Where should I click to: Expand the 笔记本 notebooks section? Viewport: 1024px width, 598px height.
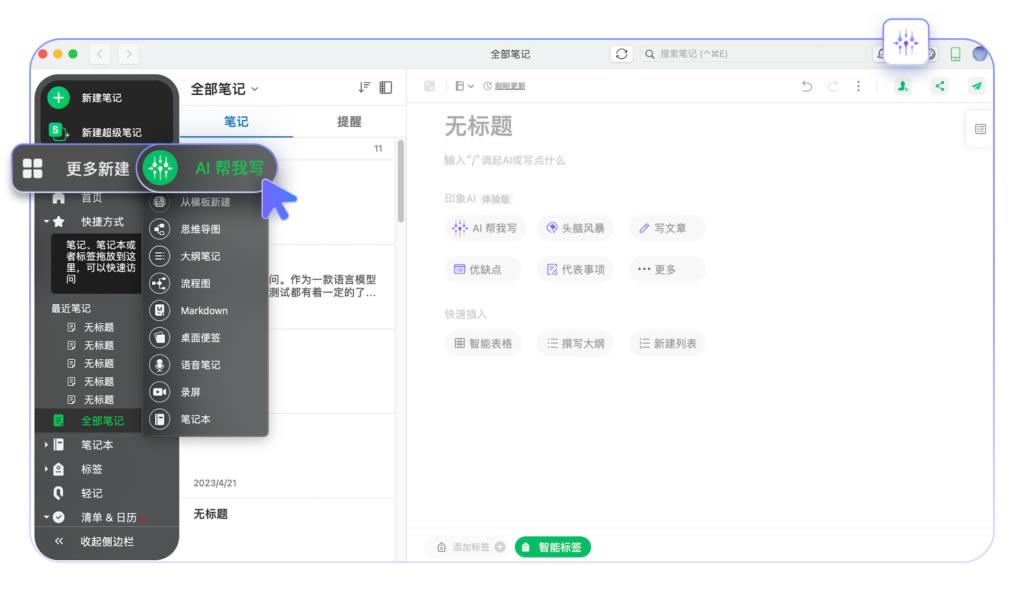click(x=46, y=444)
